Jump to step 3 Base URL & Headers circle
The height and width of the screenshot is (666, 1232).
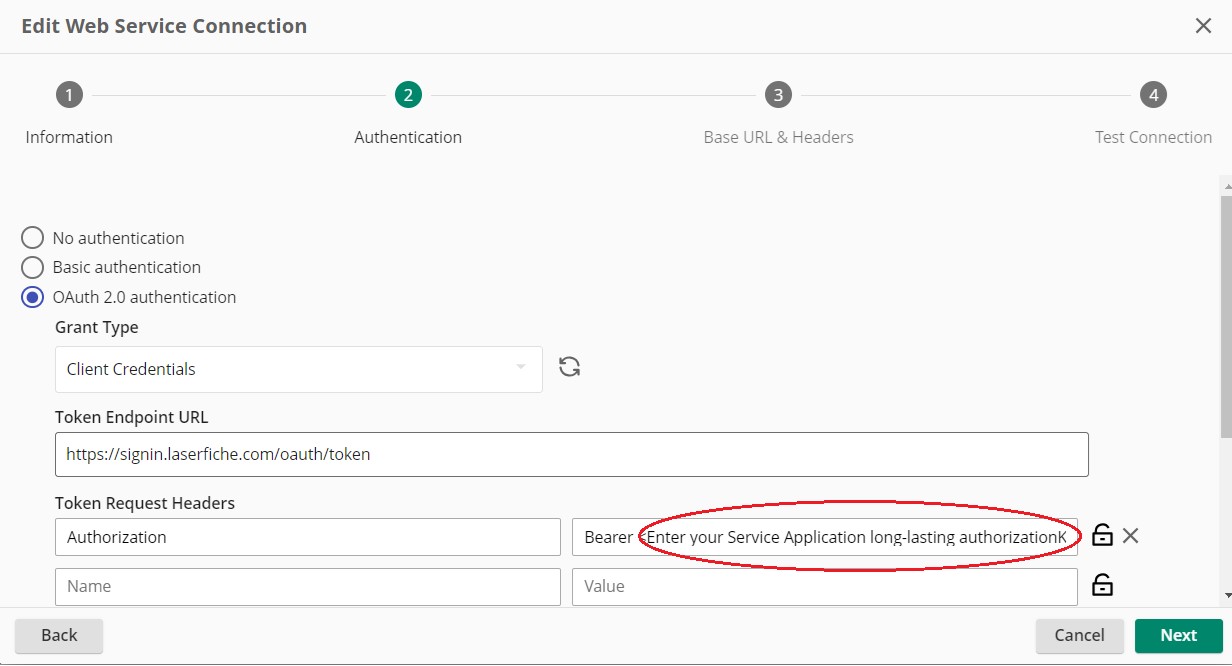click(778, 95)
